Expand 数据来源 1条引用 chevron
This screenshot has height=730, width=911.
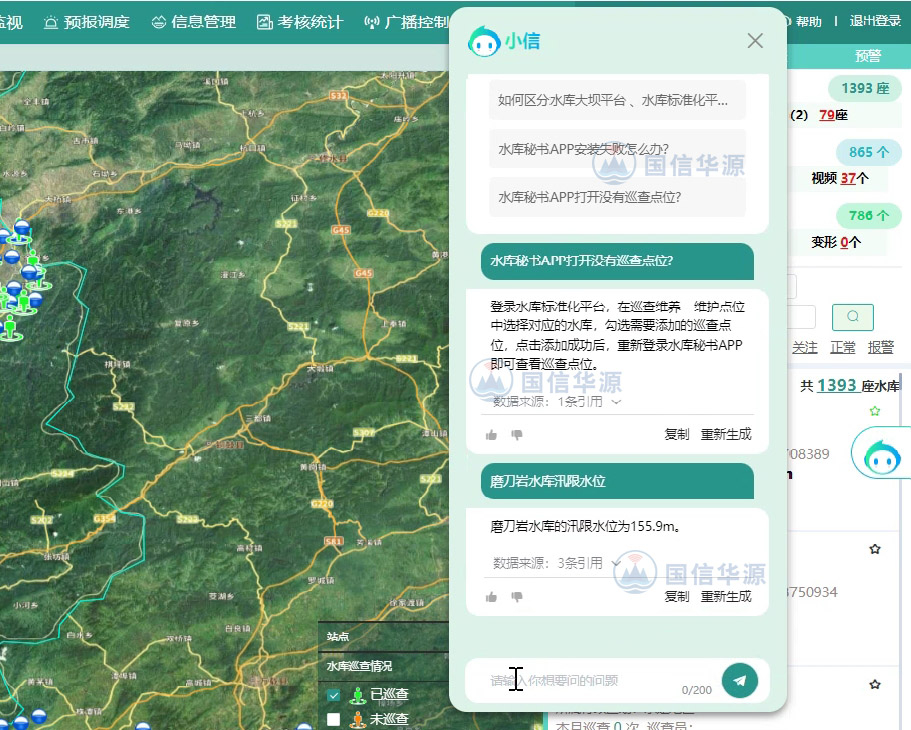pos(616,402)
